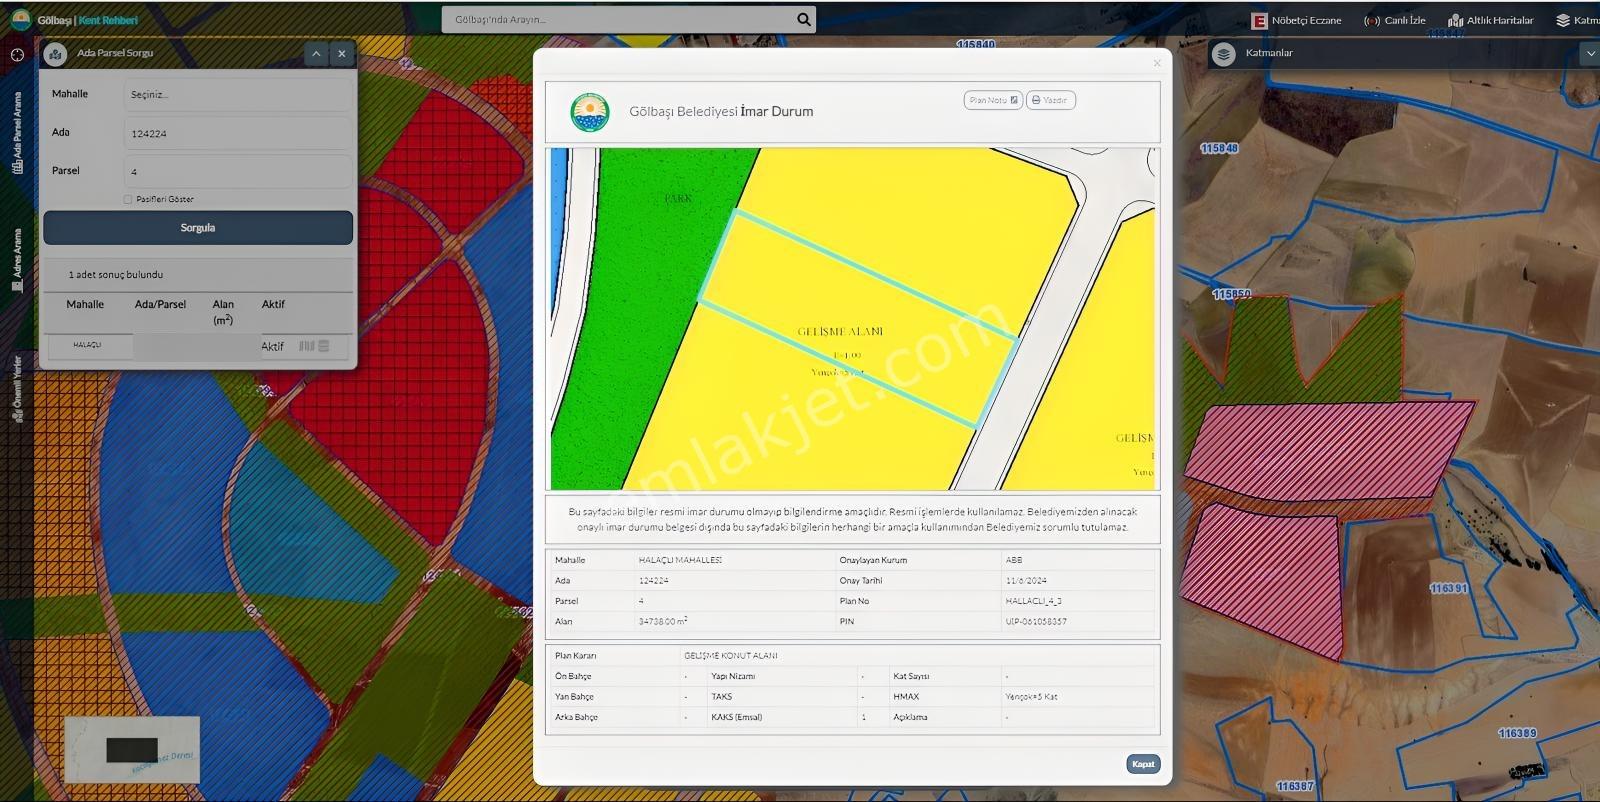Viewport: 1600px width, 802px height.
Task: Open the Önemli Yerler sidebar tab
Action: tap(17, 388)
